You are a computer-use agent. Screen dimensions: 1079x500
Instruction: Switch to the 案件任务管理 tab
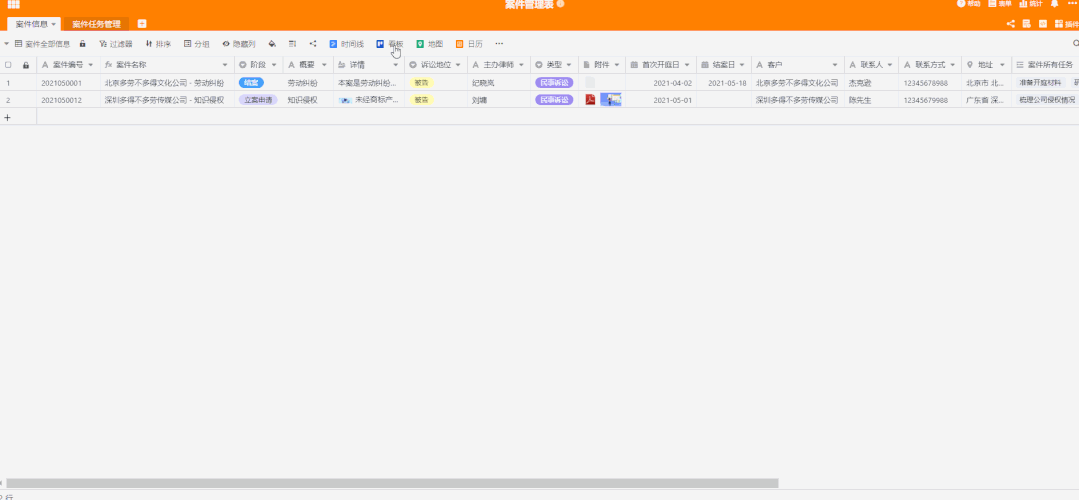[96, 24]
